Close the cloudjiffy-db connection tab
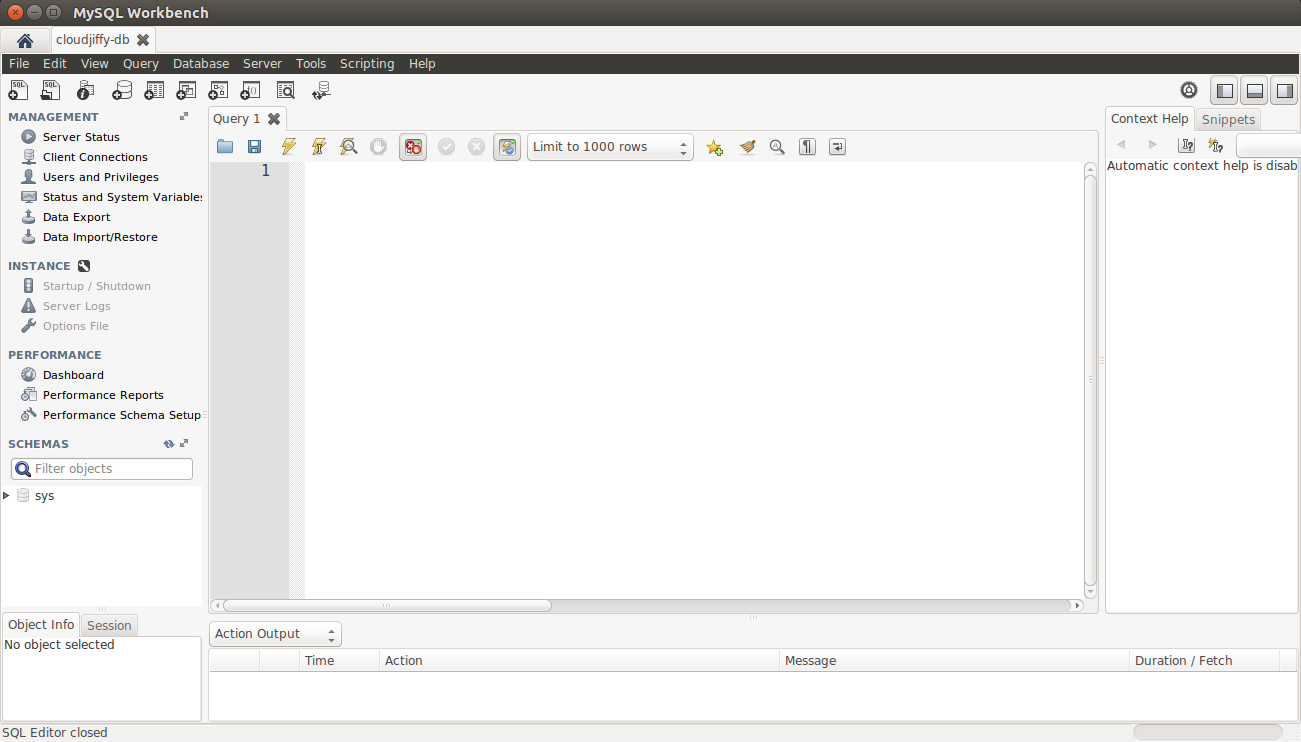Screen dimensions: 1301x742 143,40
